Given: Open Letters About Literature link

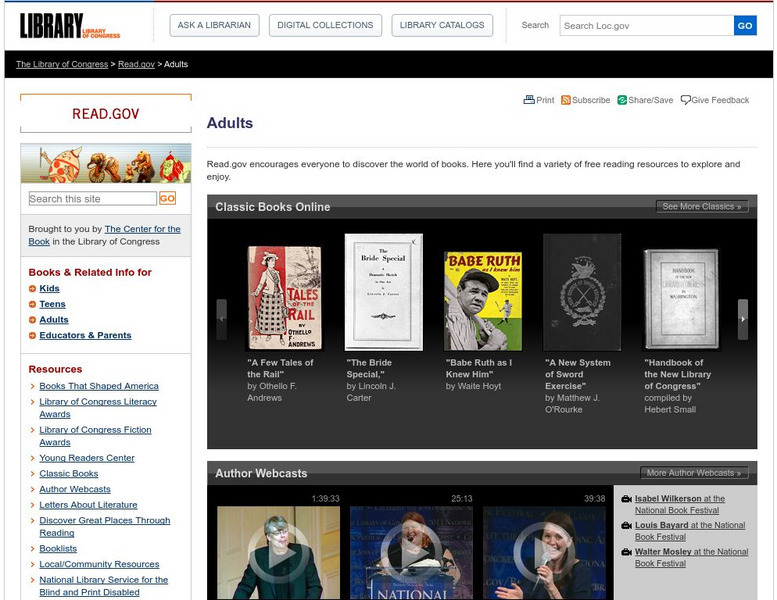Looking at the screenshot, I should [88, 505].
